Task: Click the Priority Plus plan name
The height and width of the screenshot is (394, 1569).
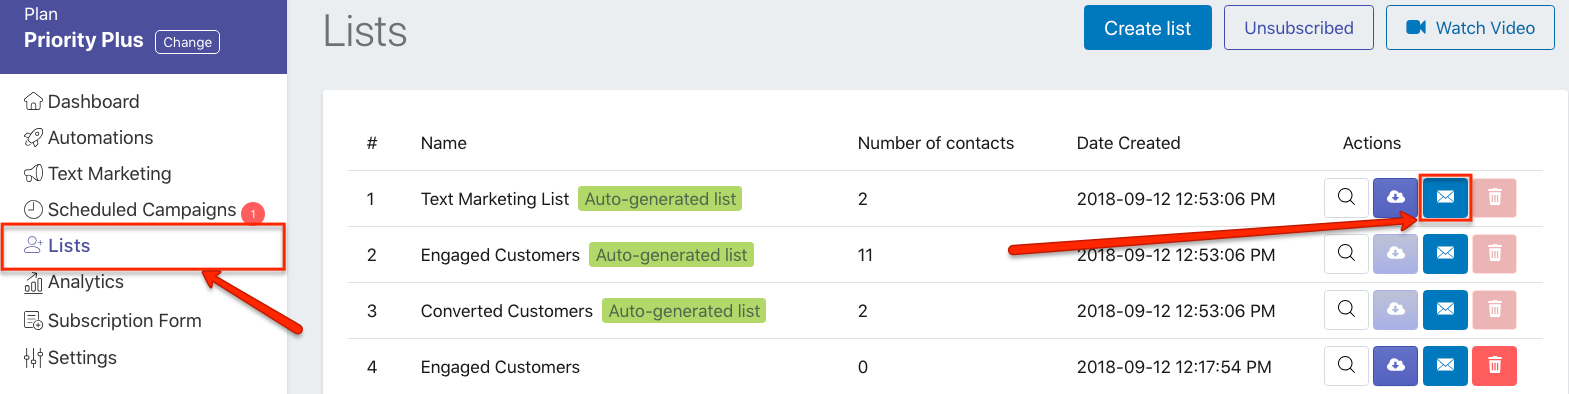Action: click(84, 40)
